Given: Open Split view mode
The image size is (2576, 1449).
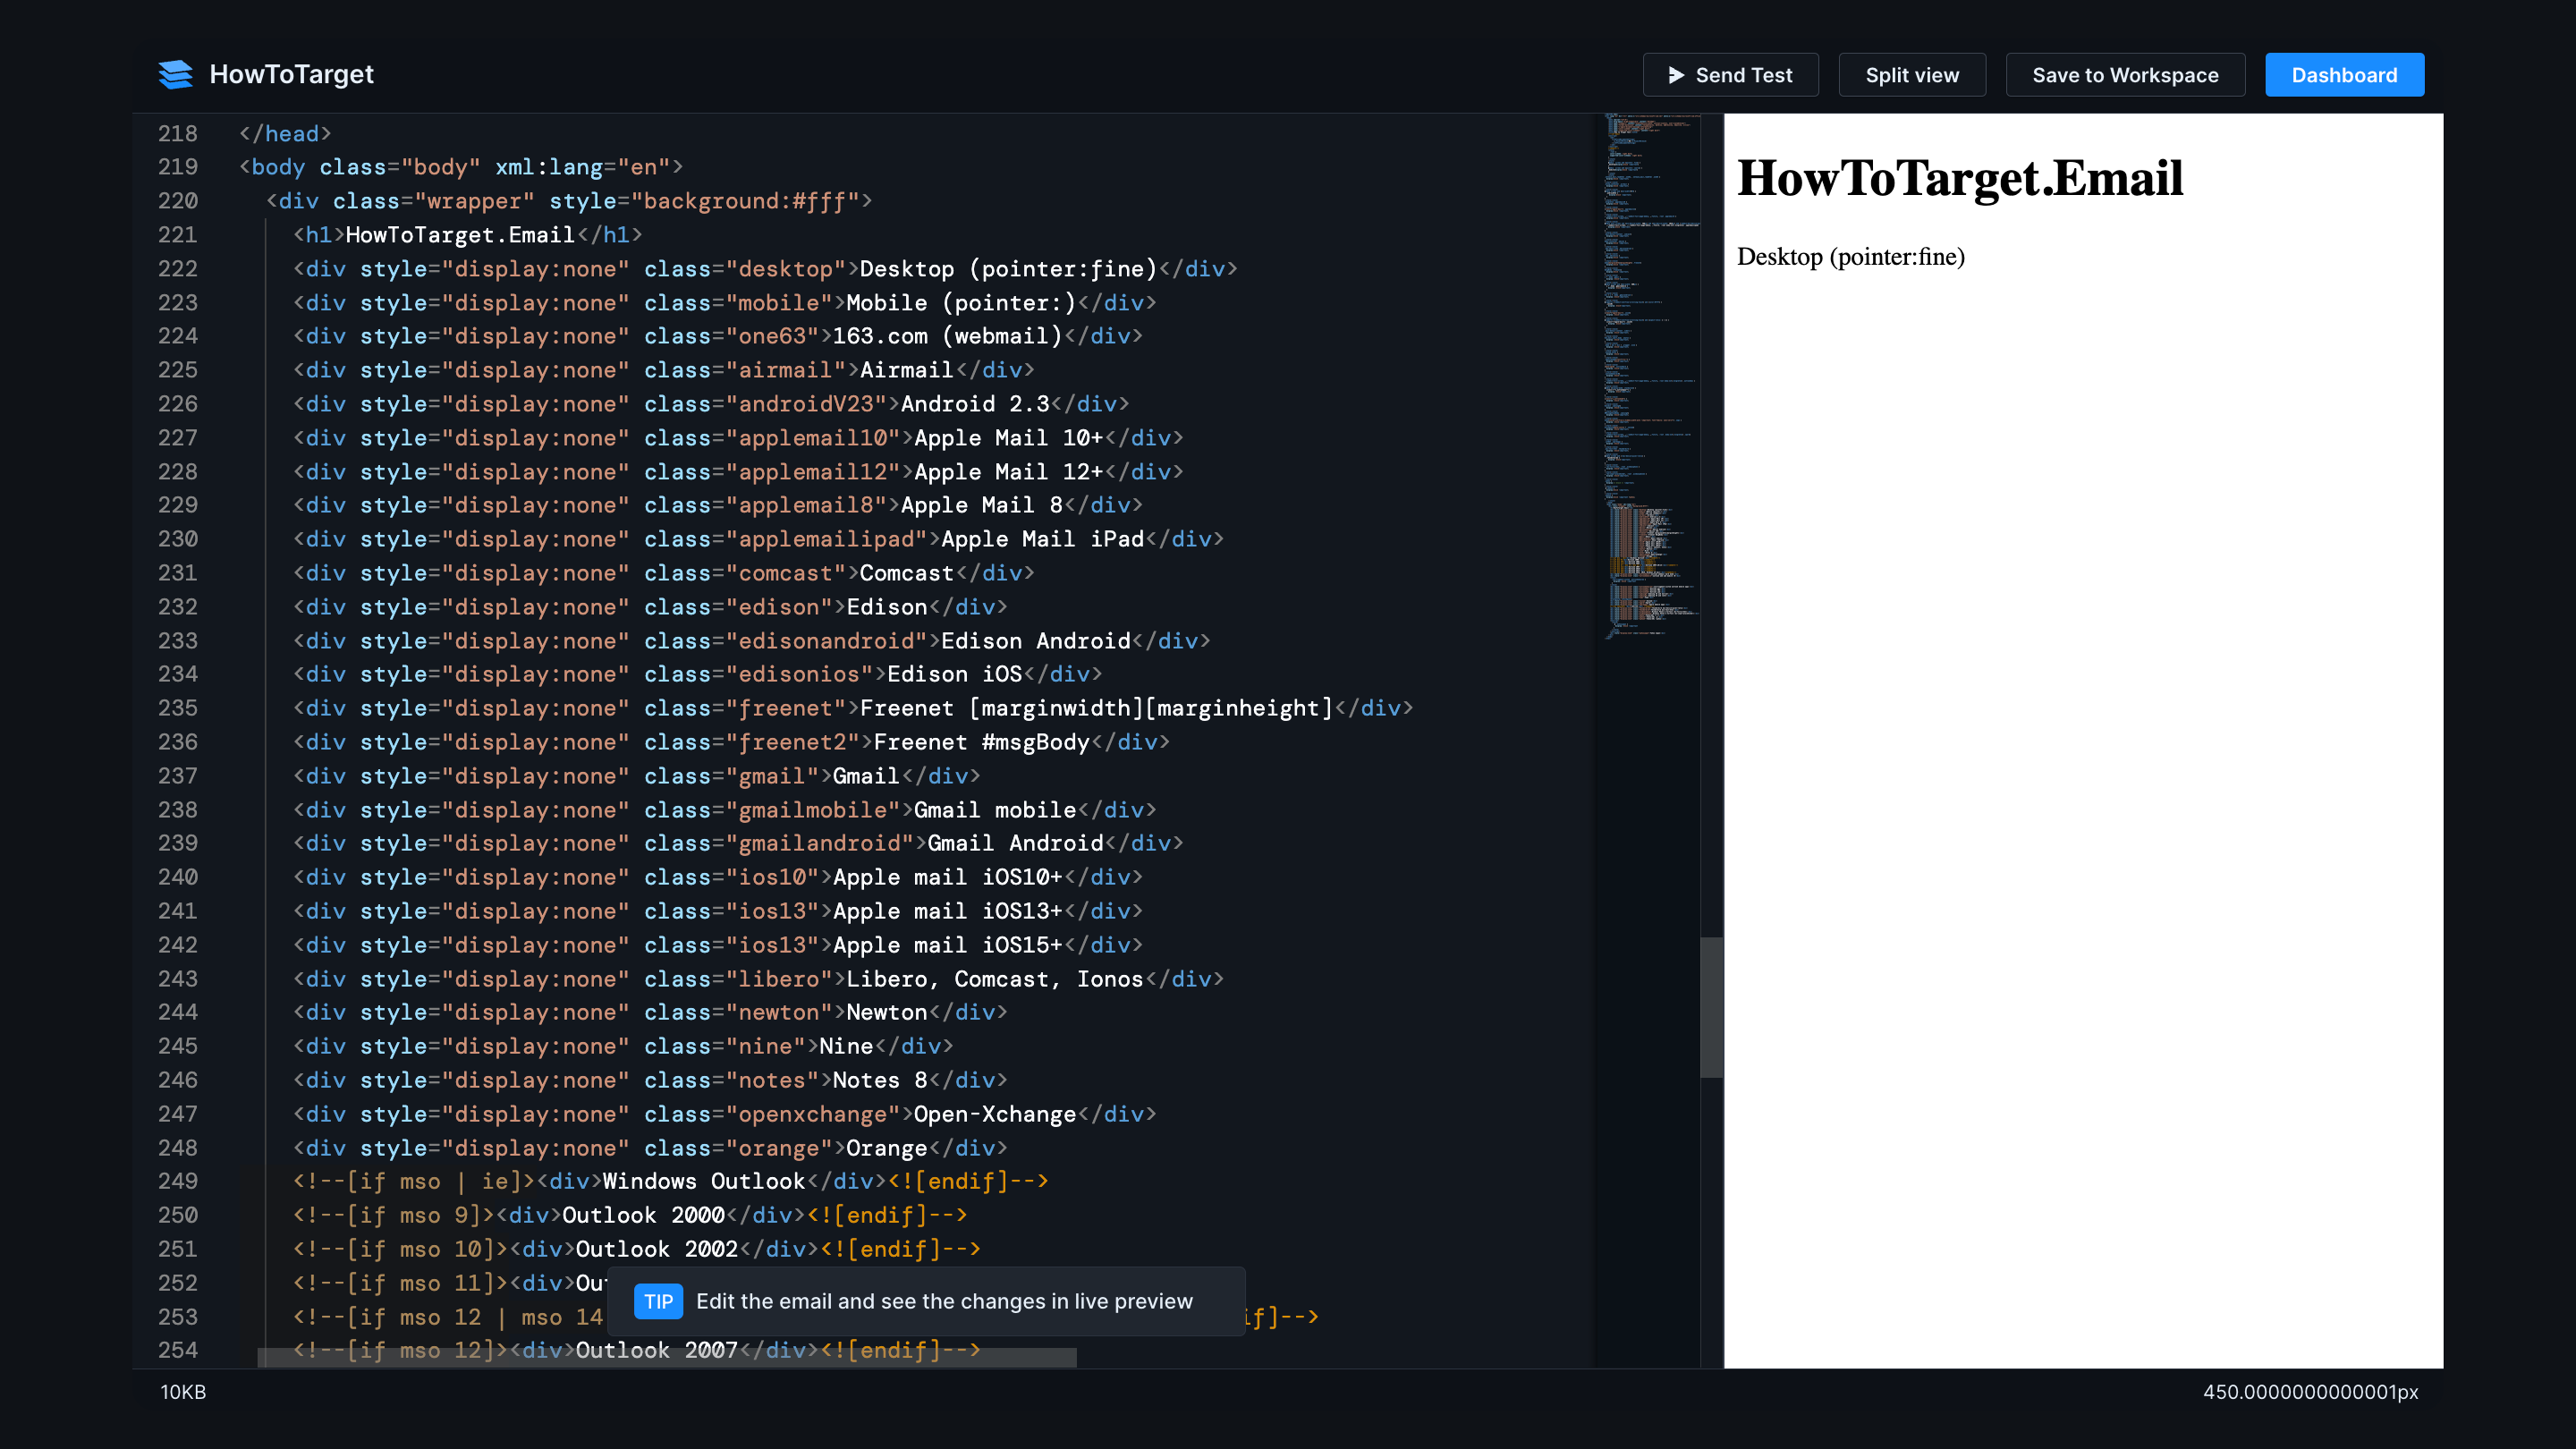Looking at the screenshot, I should 1911,75.
